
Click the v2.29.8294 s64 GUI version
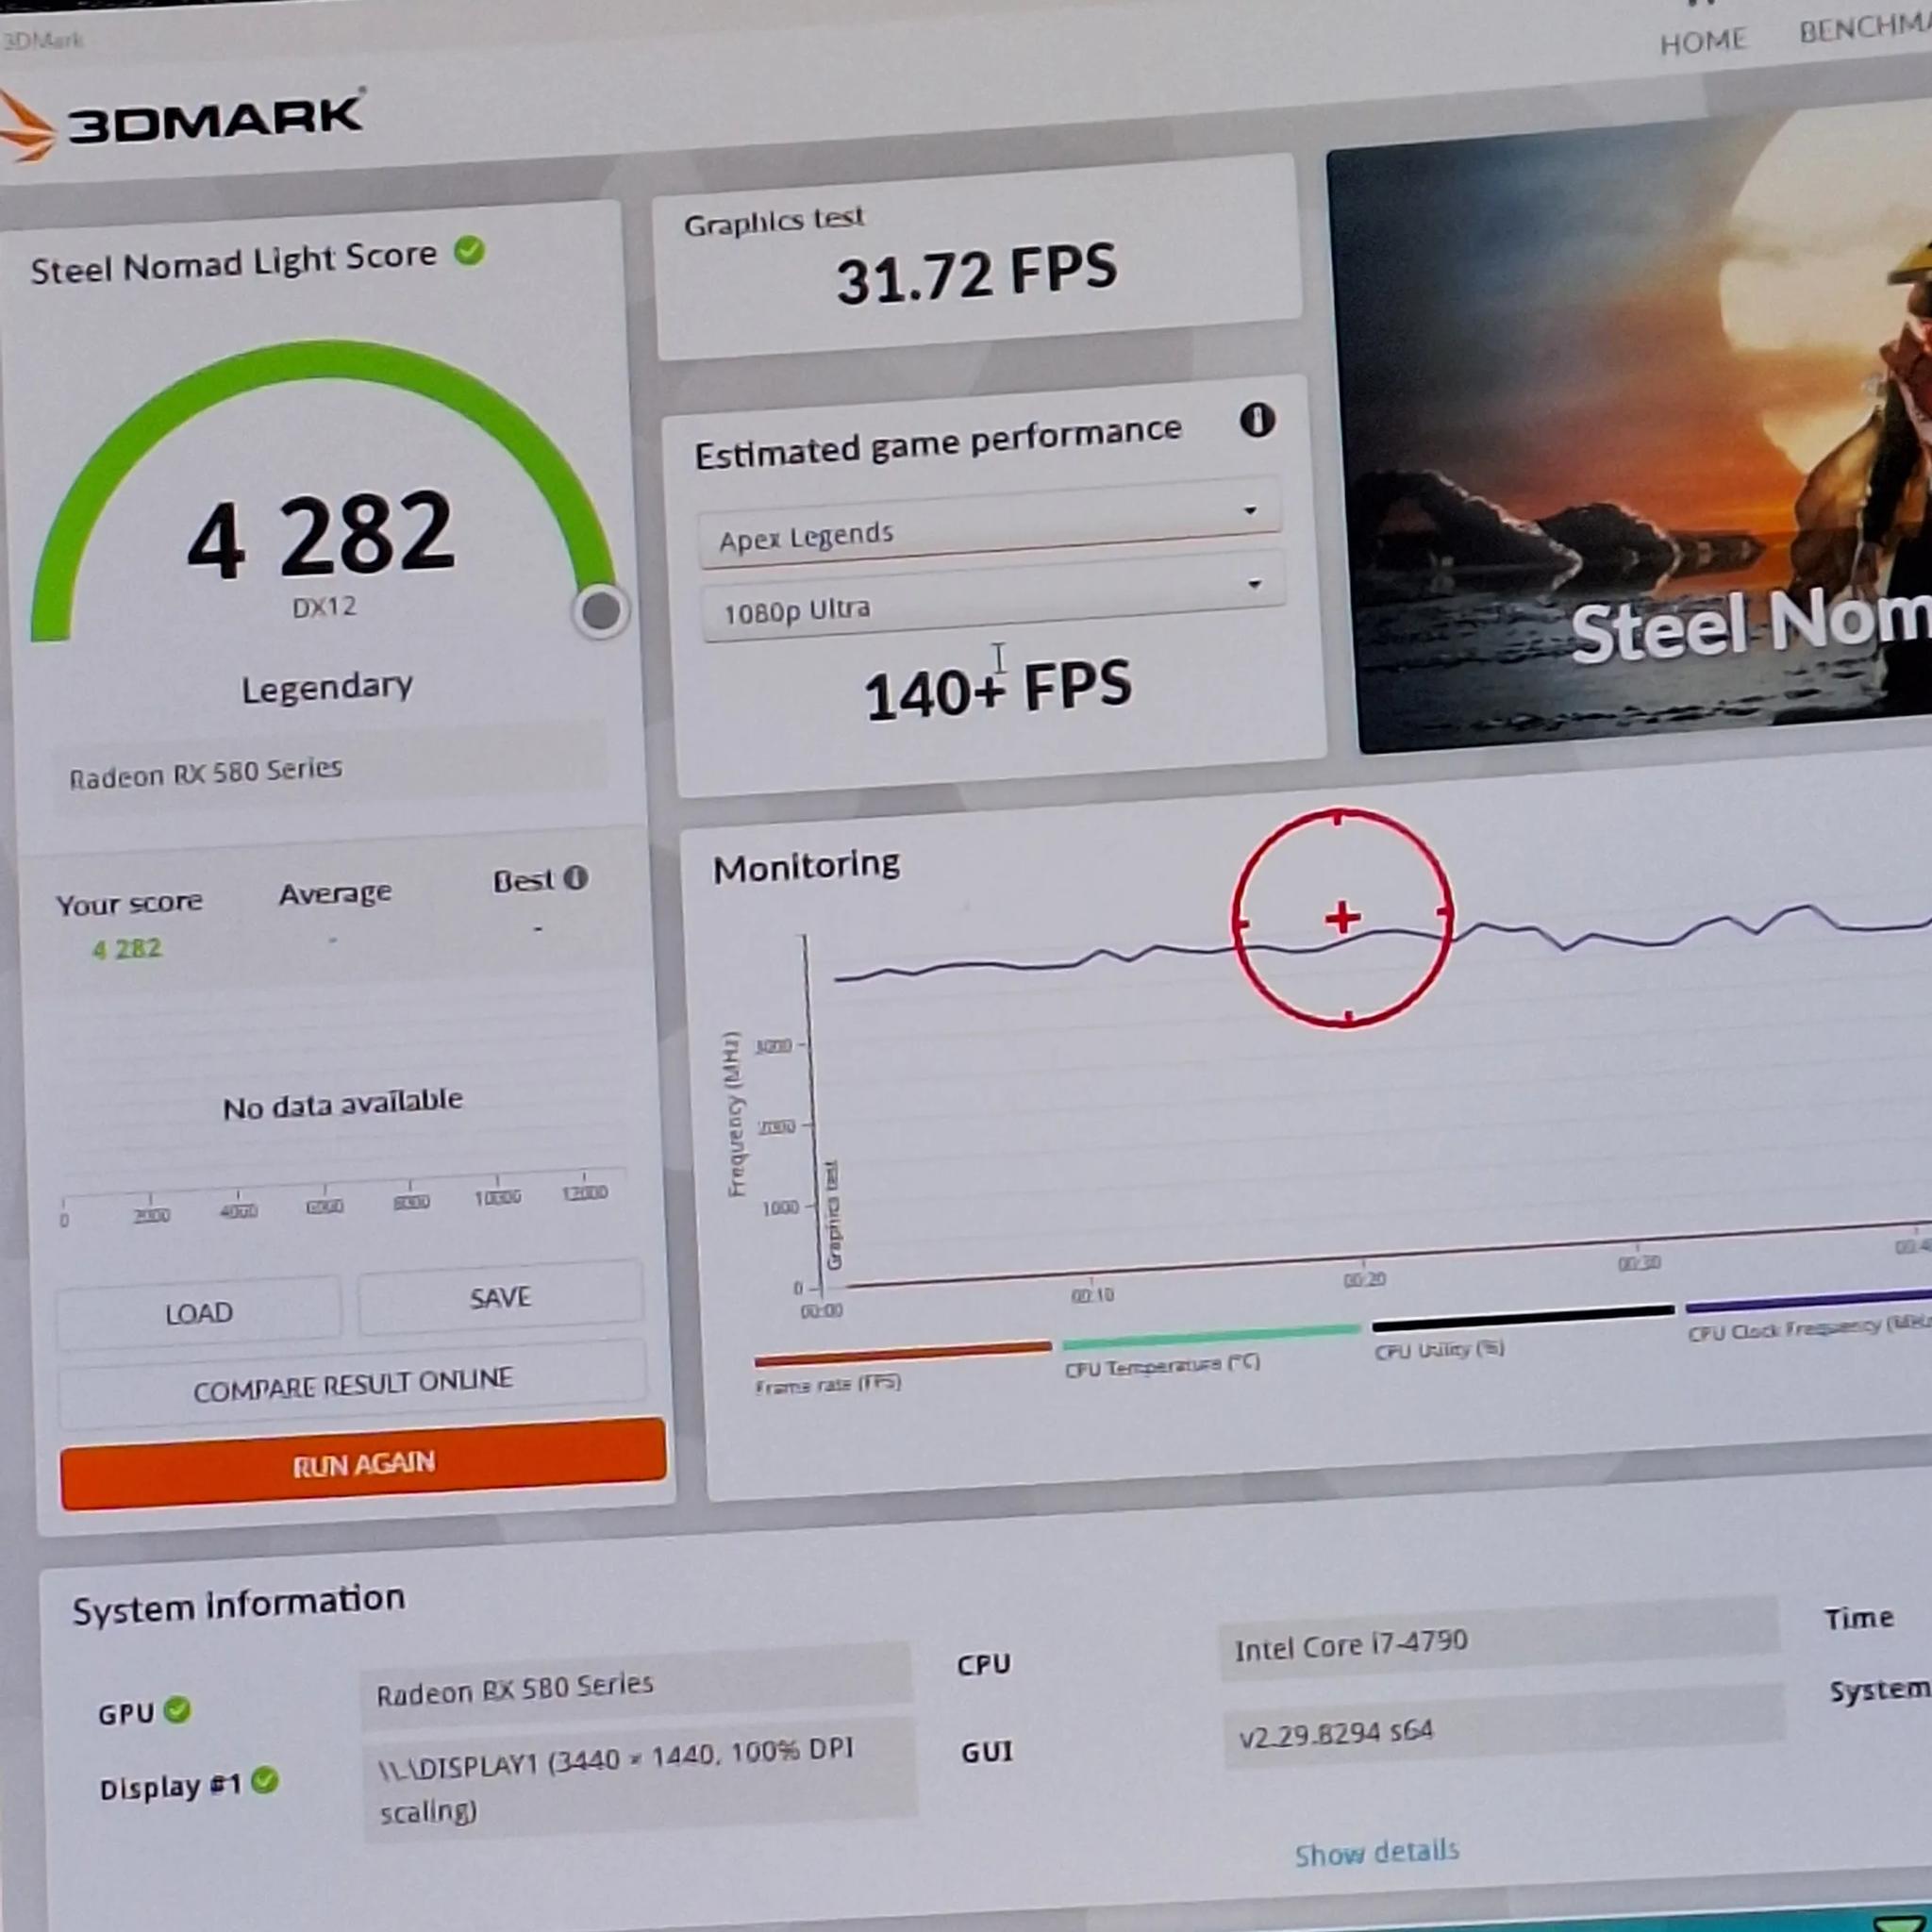[1503, 1728]
